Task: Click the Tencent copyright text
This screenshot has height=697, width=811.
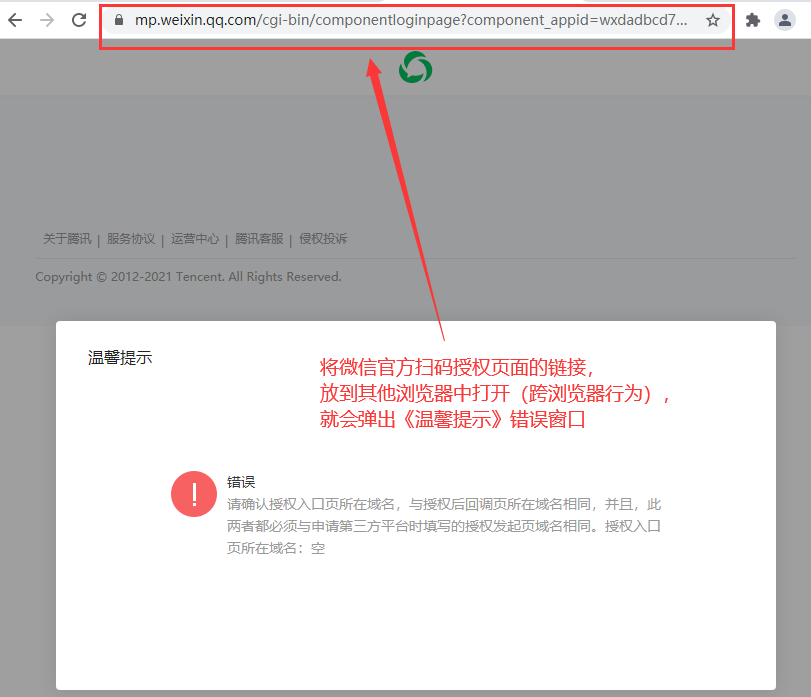Action: point(188,277)
